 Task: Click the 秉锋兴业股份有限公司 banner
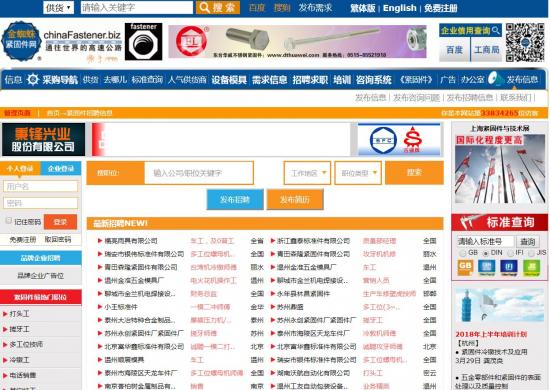[43, 140]
